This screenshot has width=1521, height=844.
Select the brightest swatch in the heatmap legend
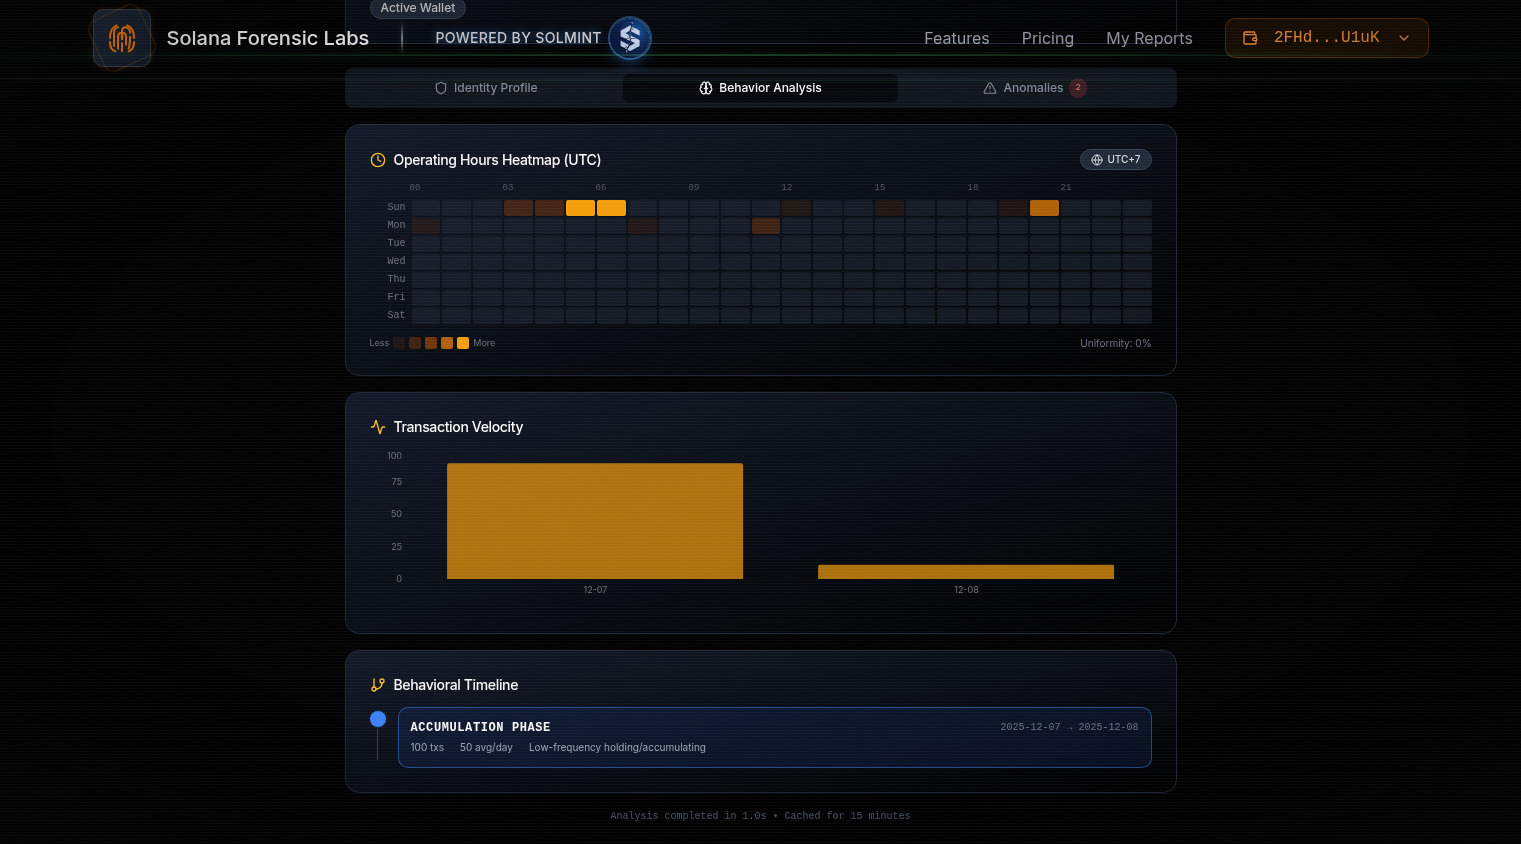coord(462,343)
